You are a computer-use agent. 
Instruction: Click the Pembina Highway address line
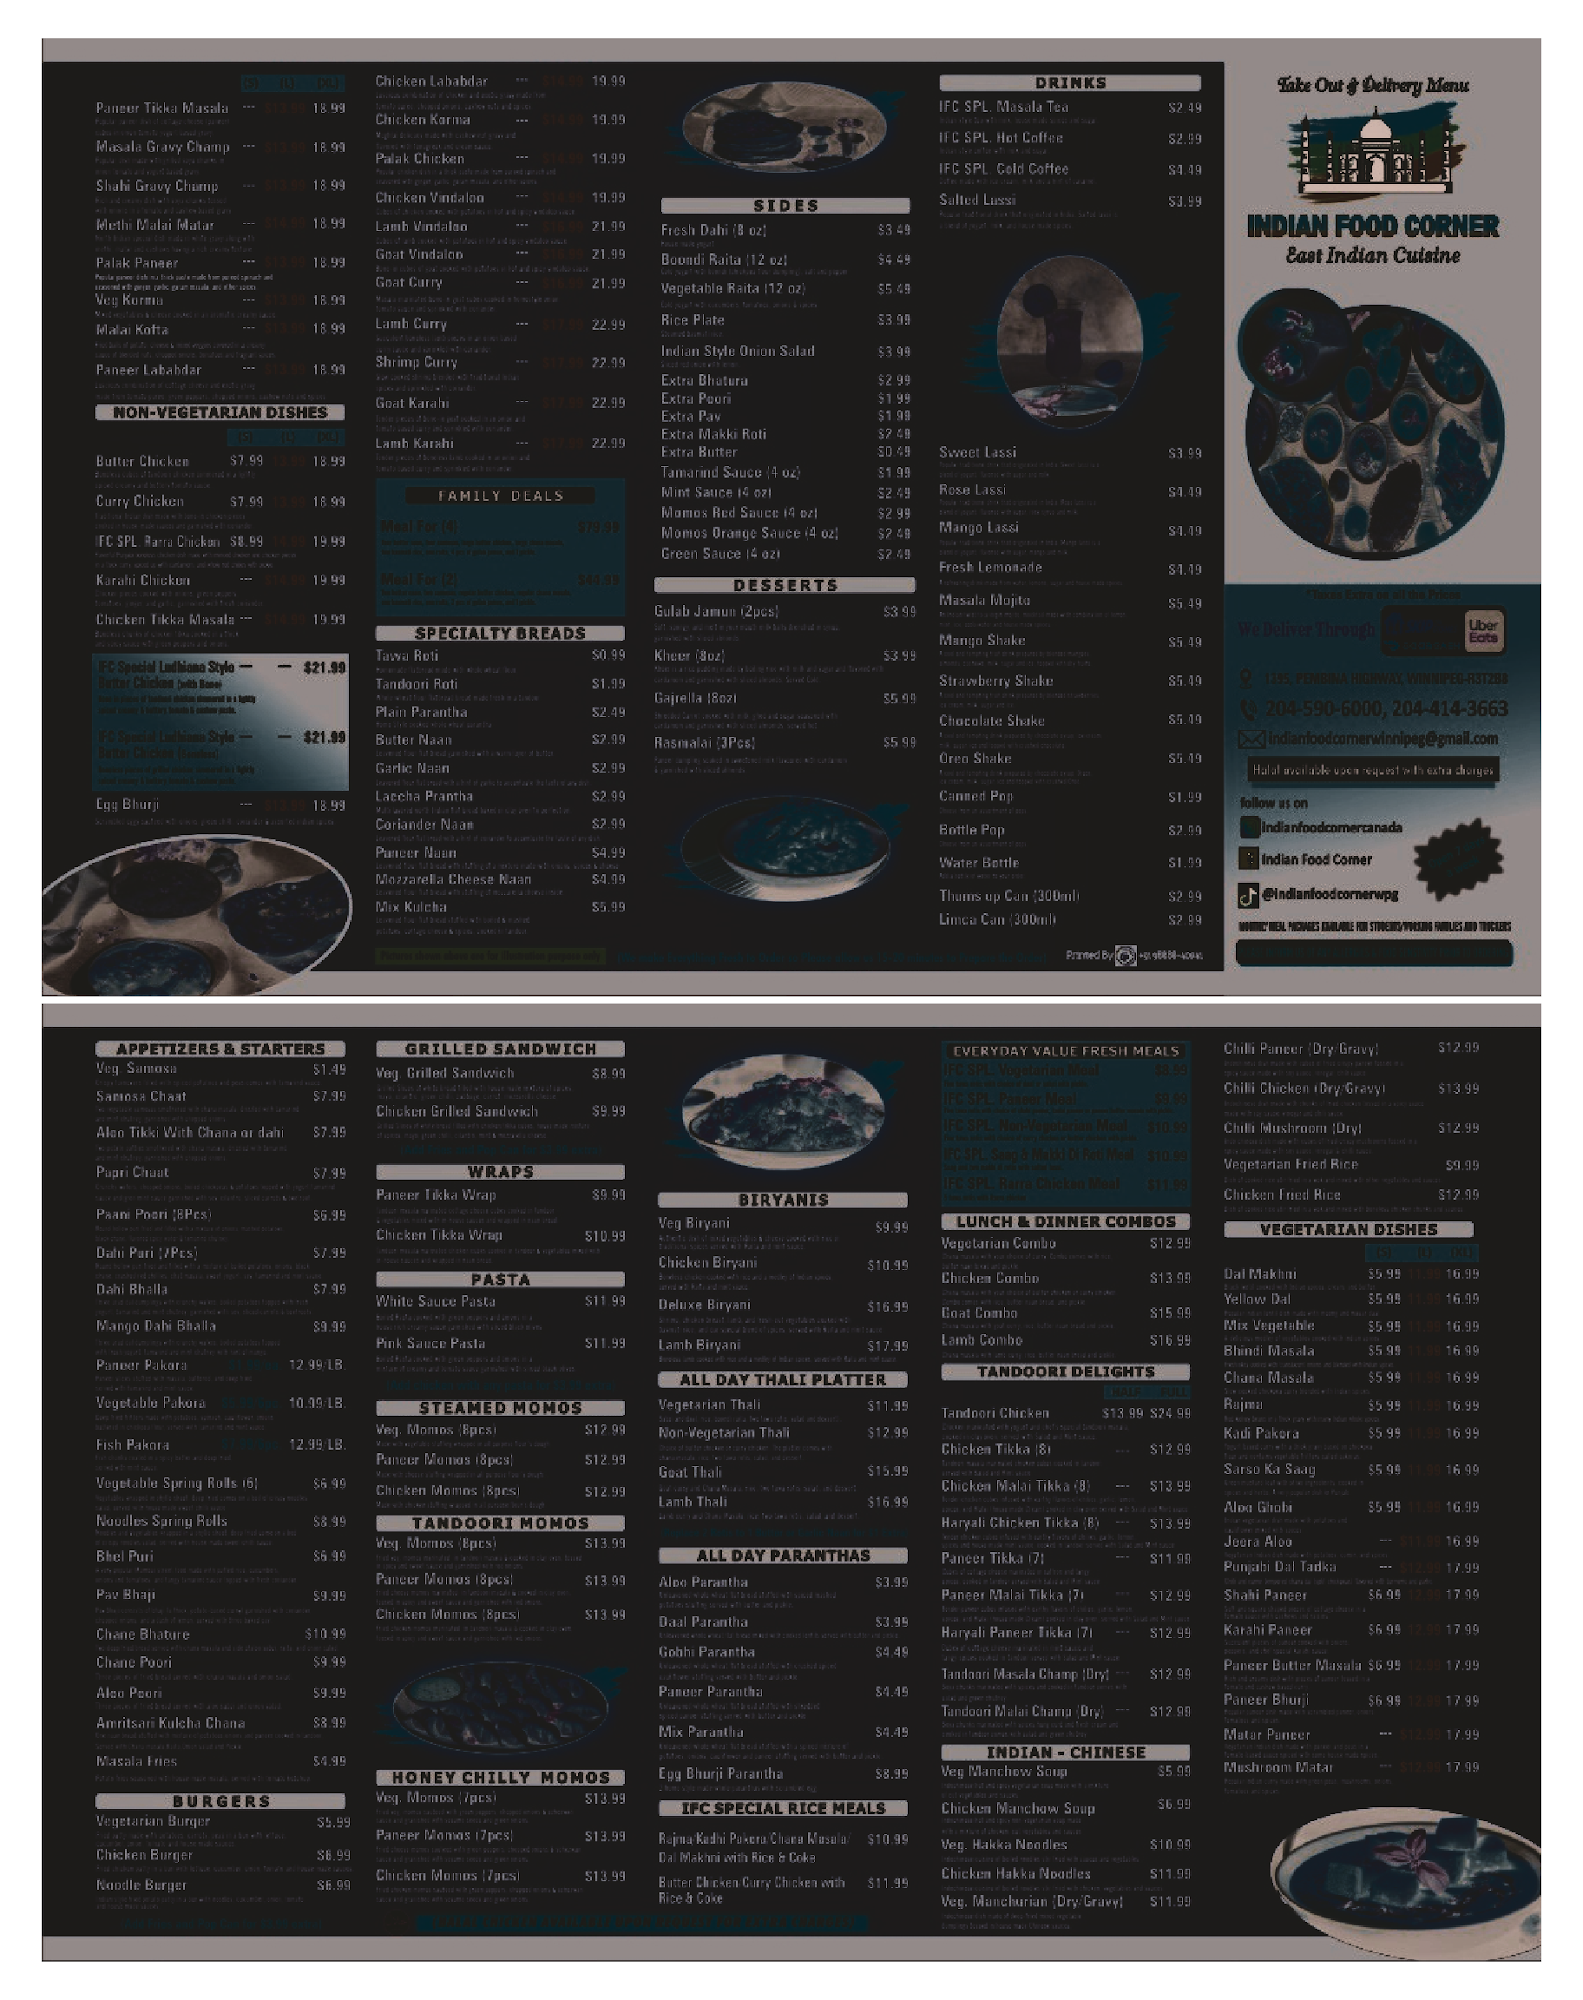click(1385, 679)
